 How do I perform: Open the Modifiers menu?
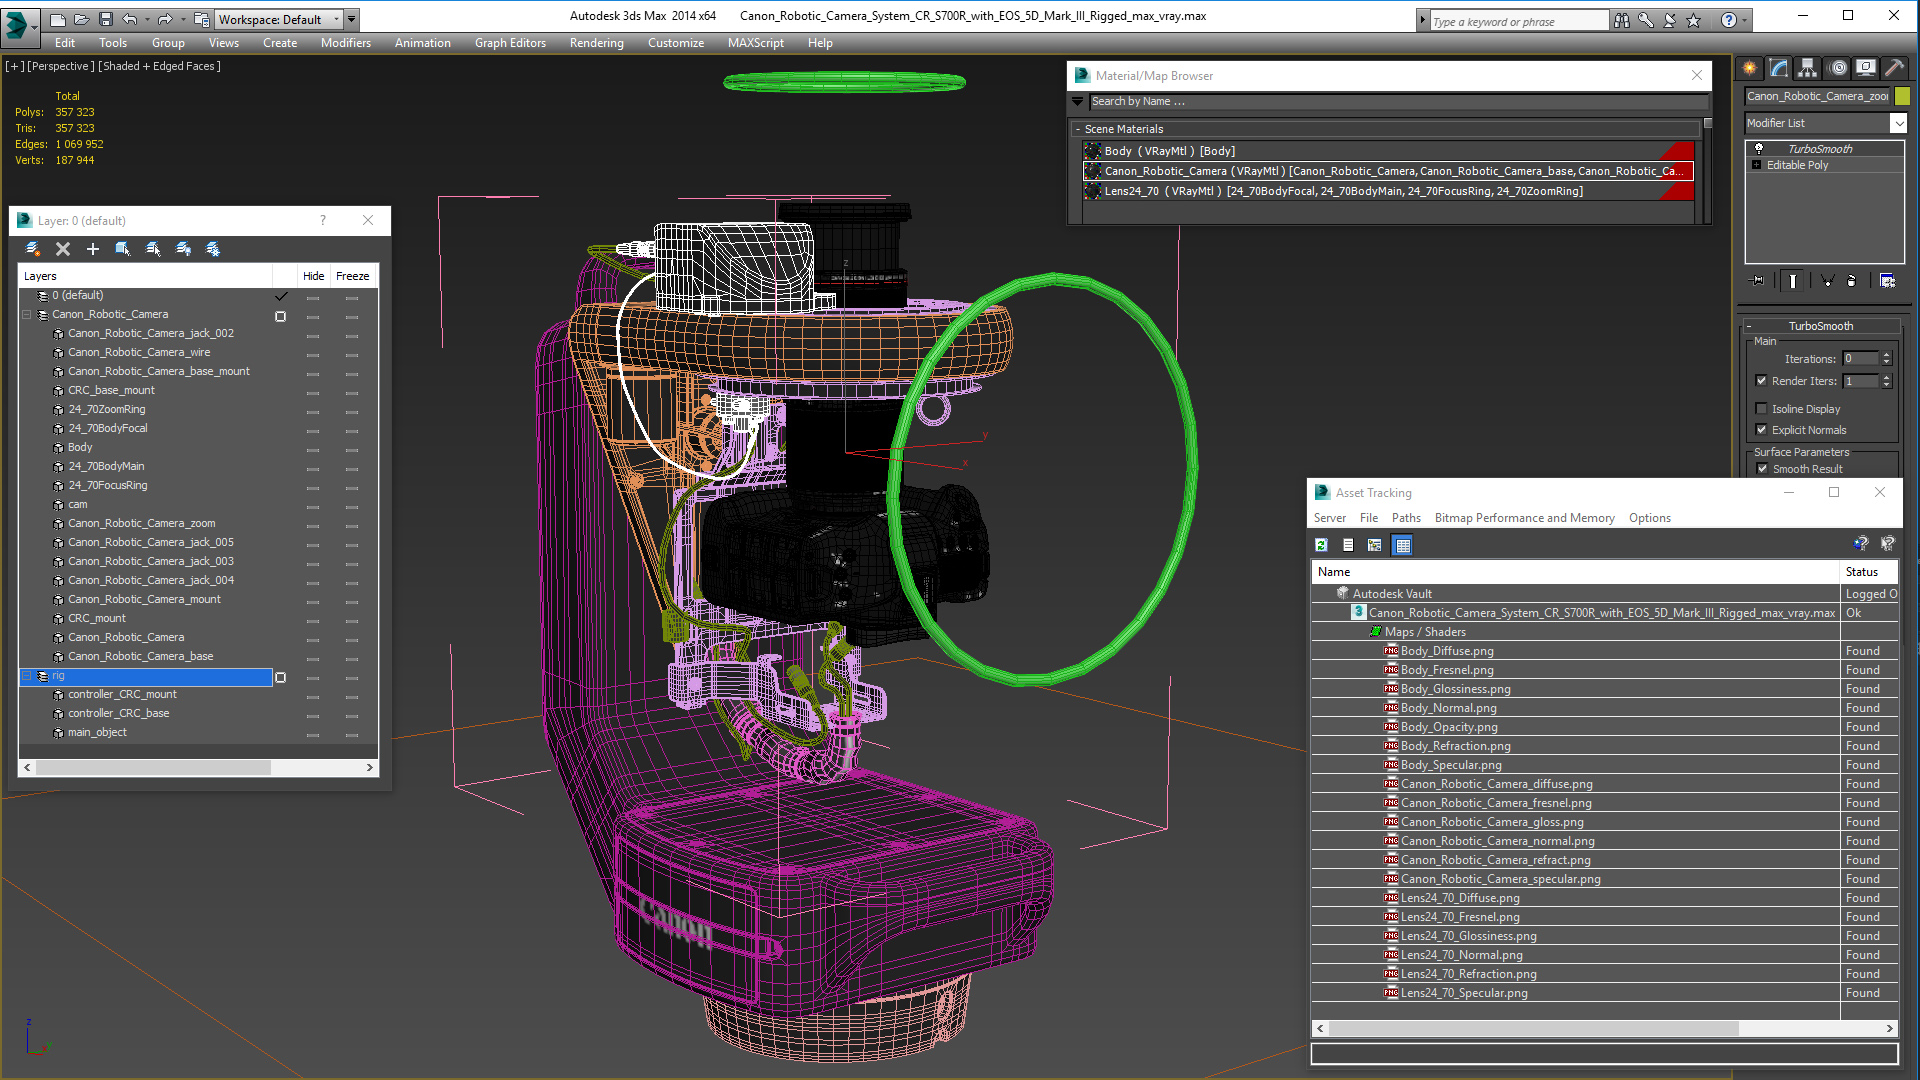[346, 43]
